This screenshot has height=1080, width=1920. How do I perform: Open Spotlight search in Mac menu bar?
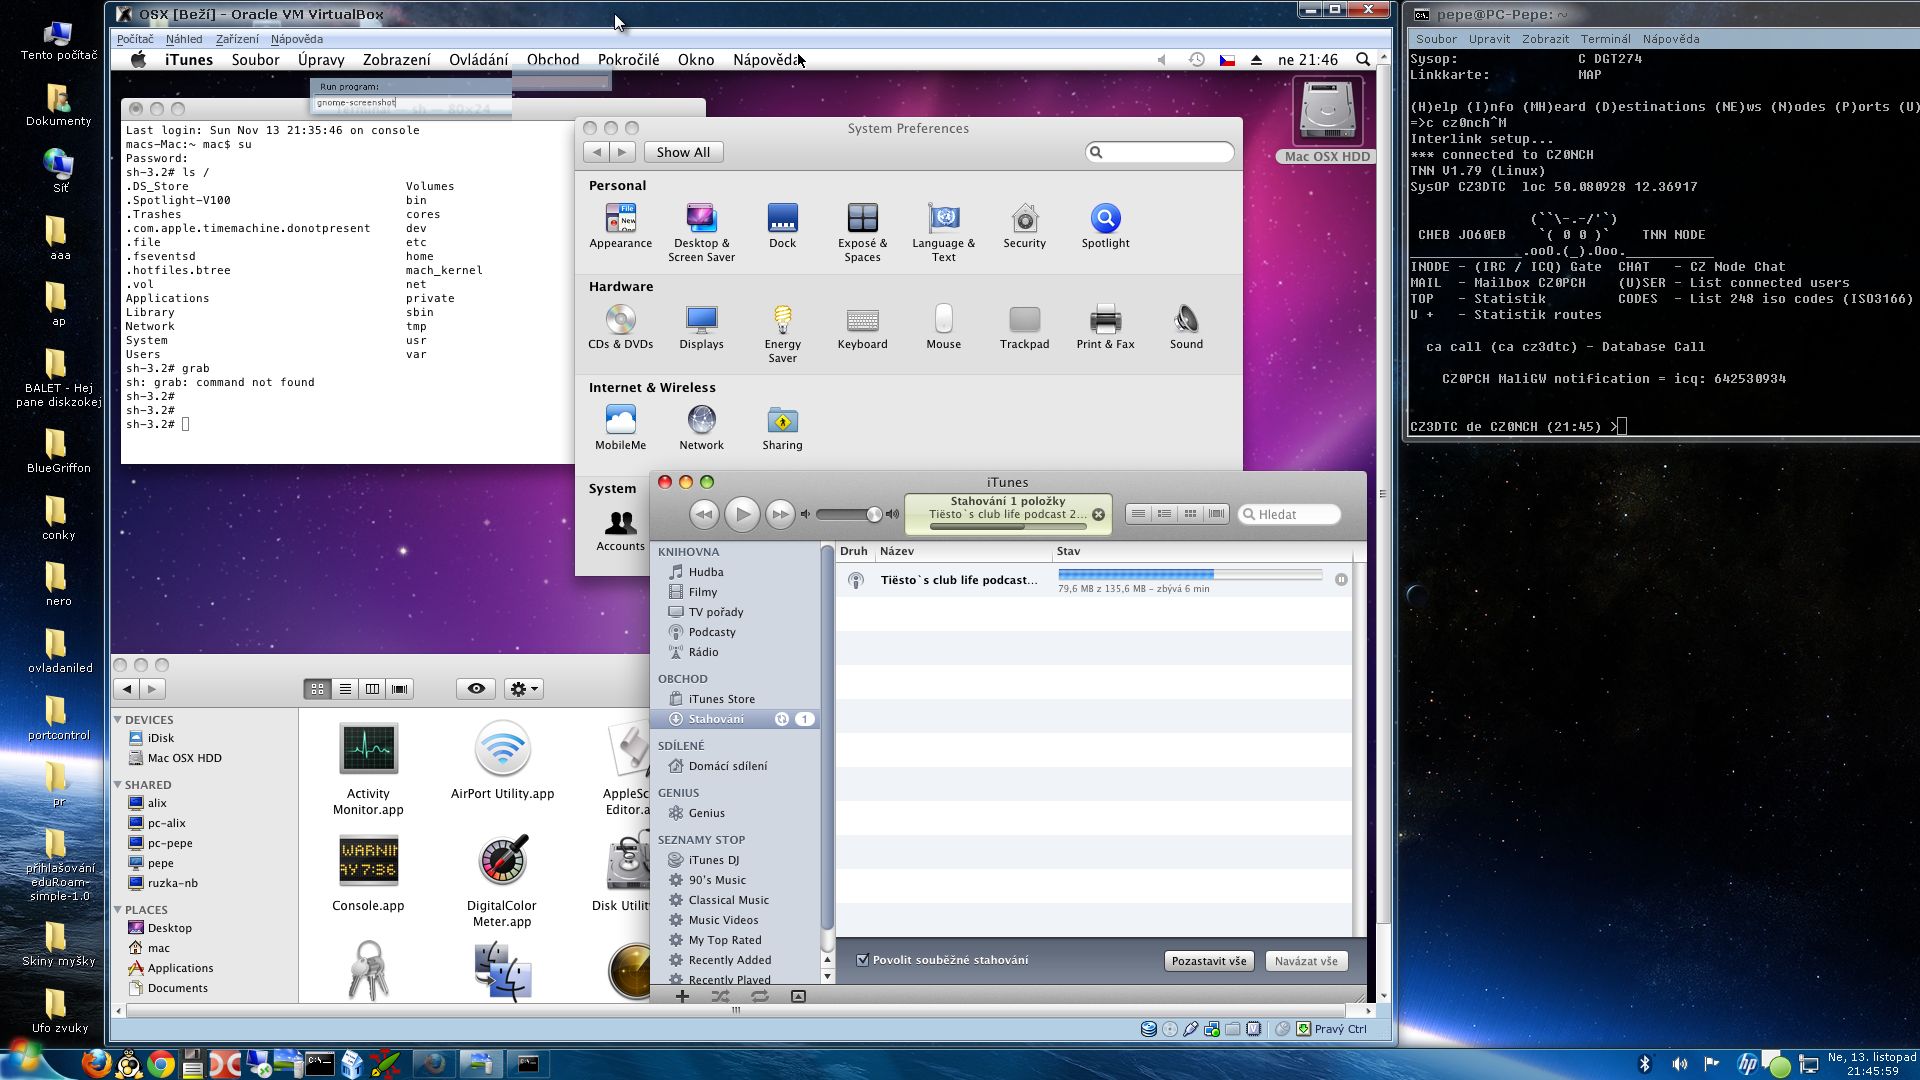point(1362,60)
